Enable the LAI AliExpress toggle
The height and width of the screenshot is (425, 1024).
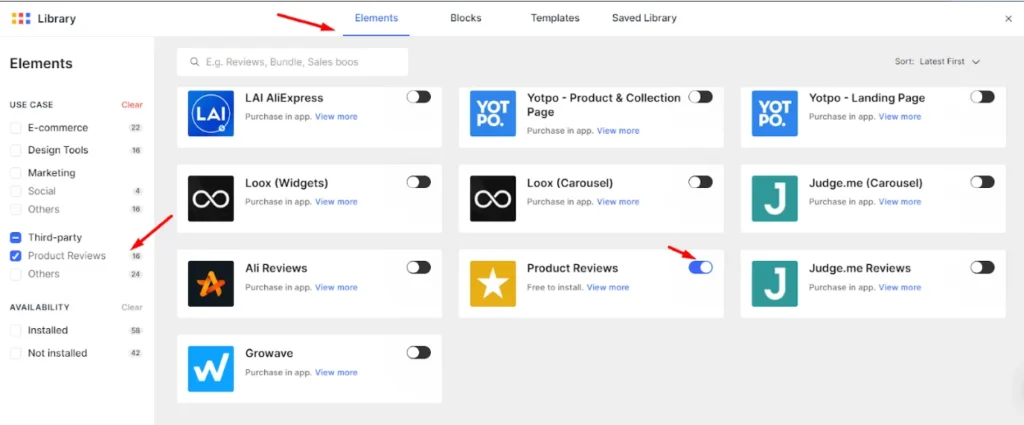coord(419,97)
